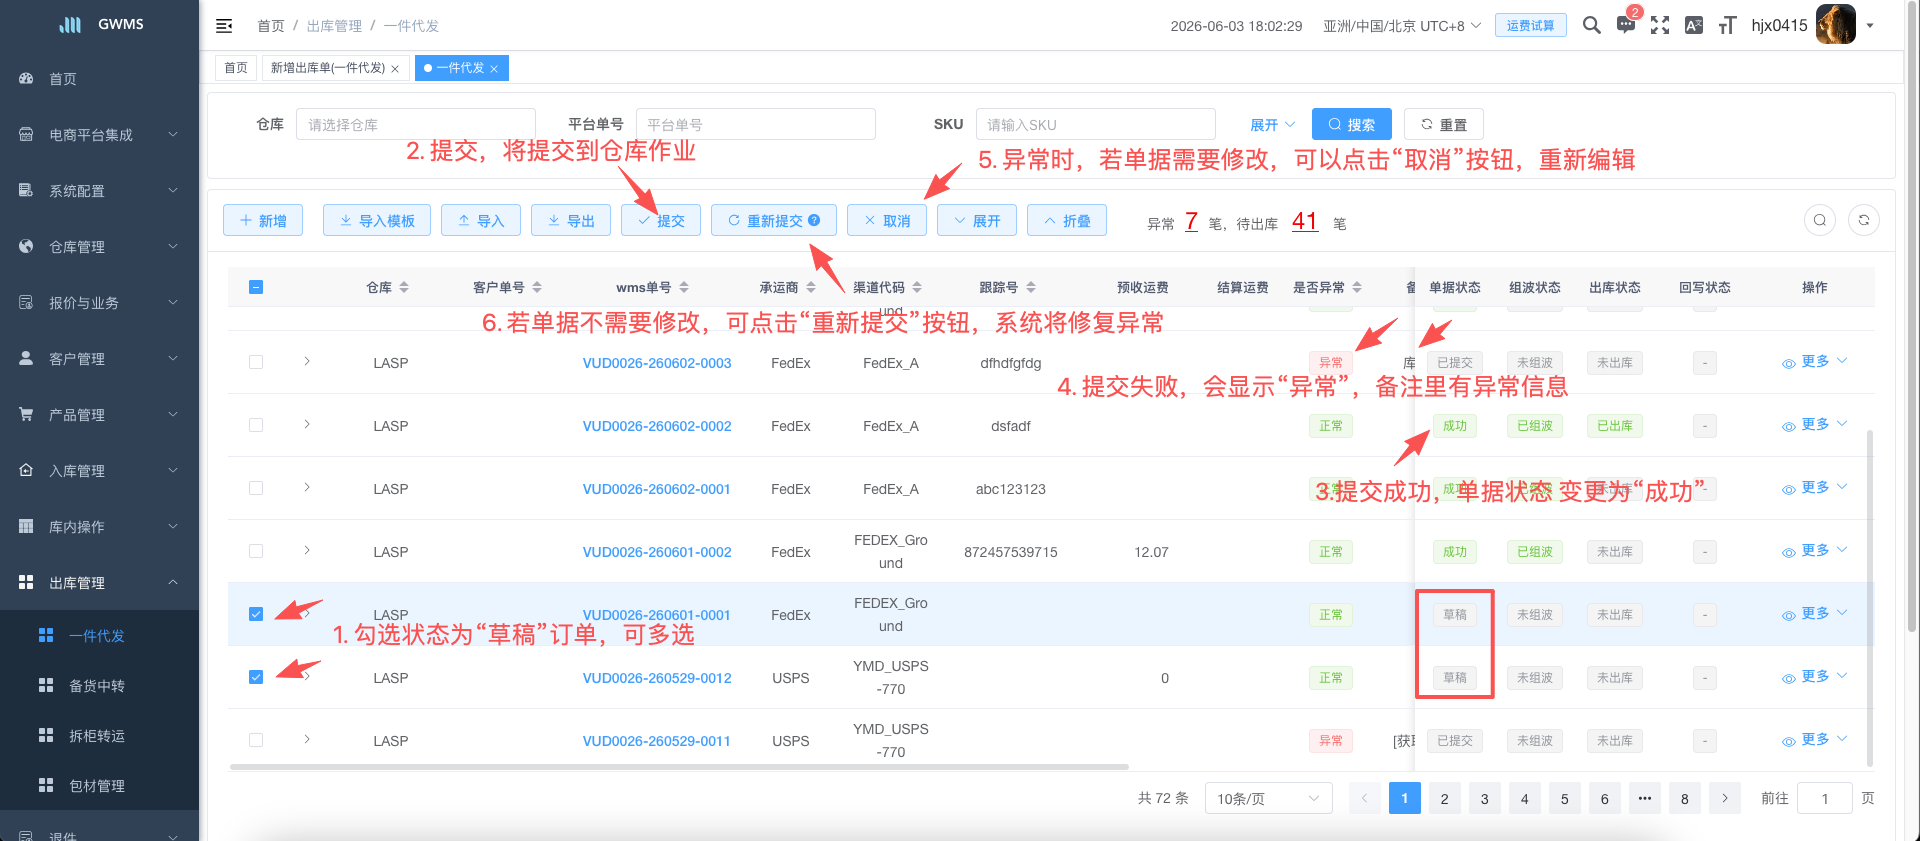The height and width of the screenshot is (841, 1920).
Task: Close the 一件代发 tab
Action: click(494, 69)
